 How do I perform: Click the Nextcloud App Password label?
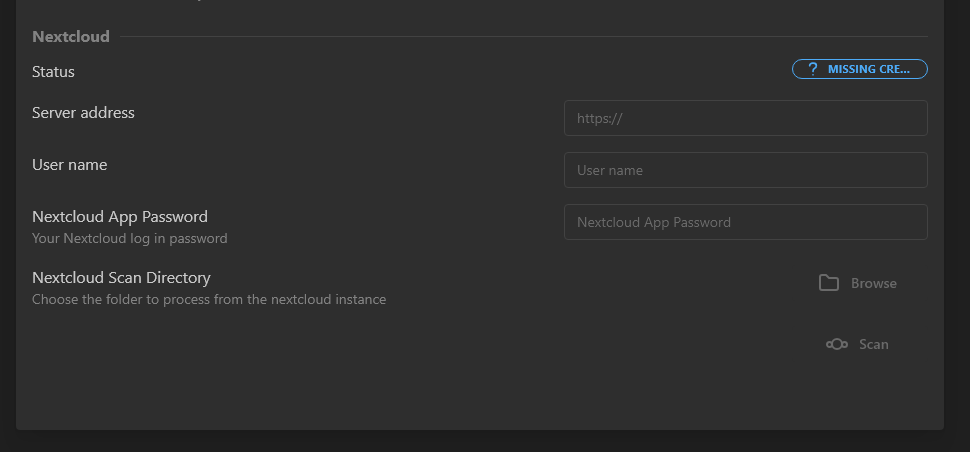pyautogui.click(x=120, y=216)
